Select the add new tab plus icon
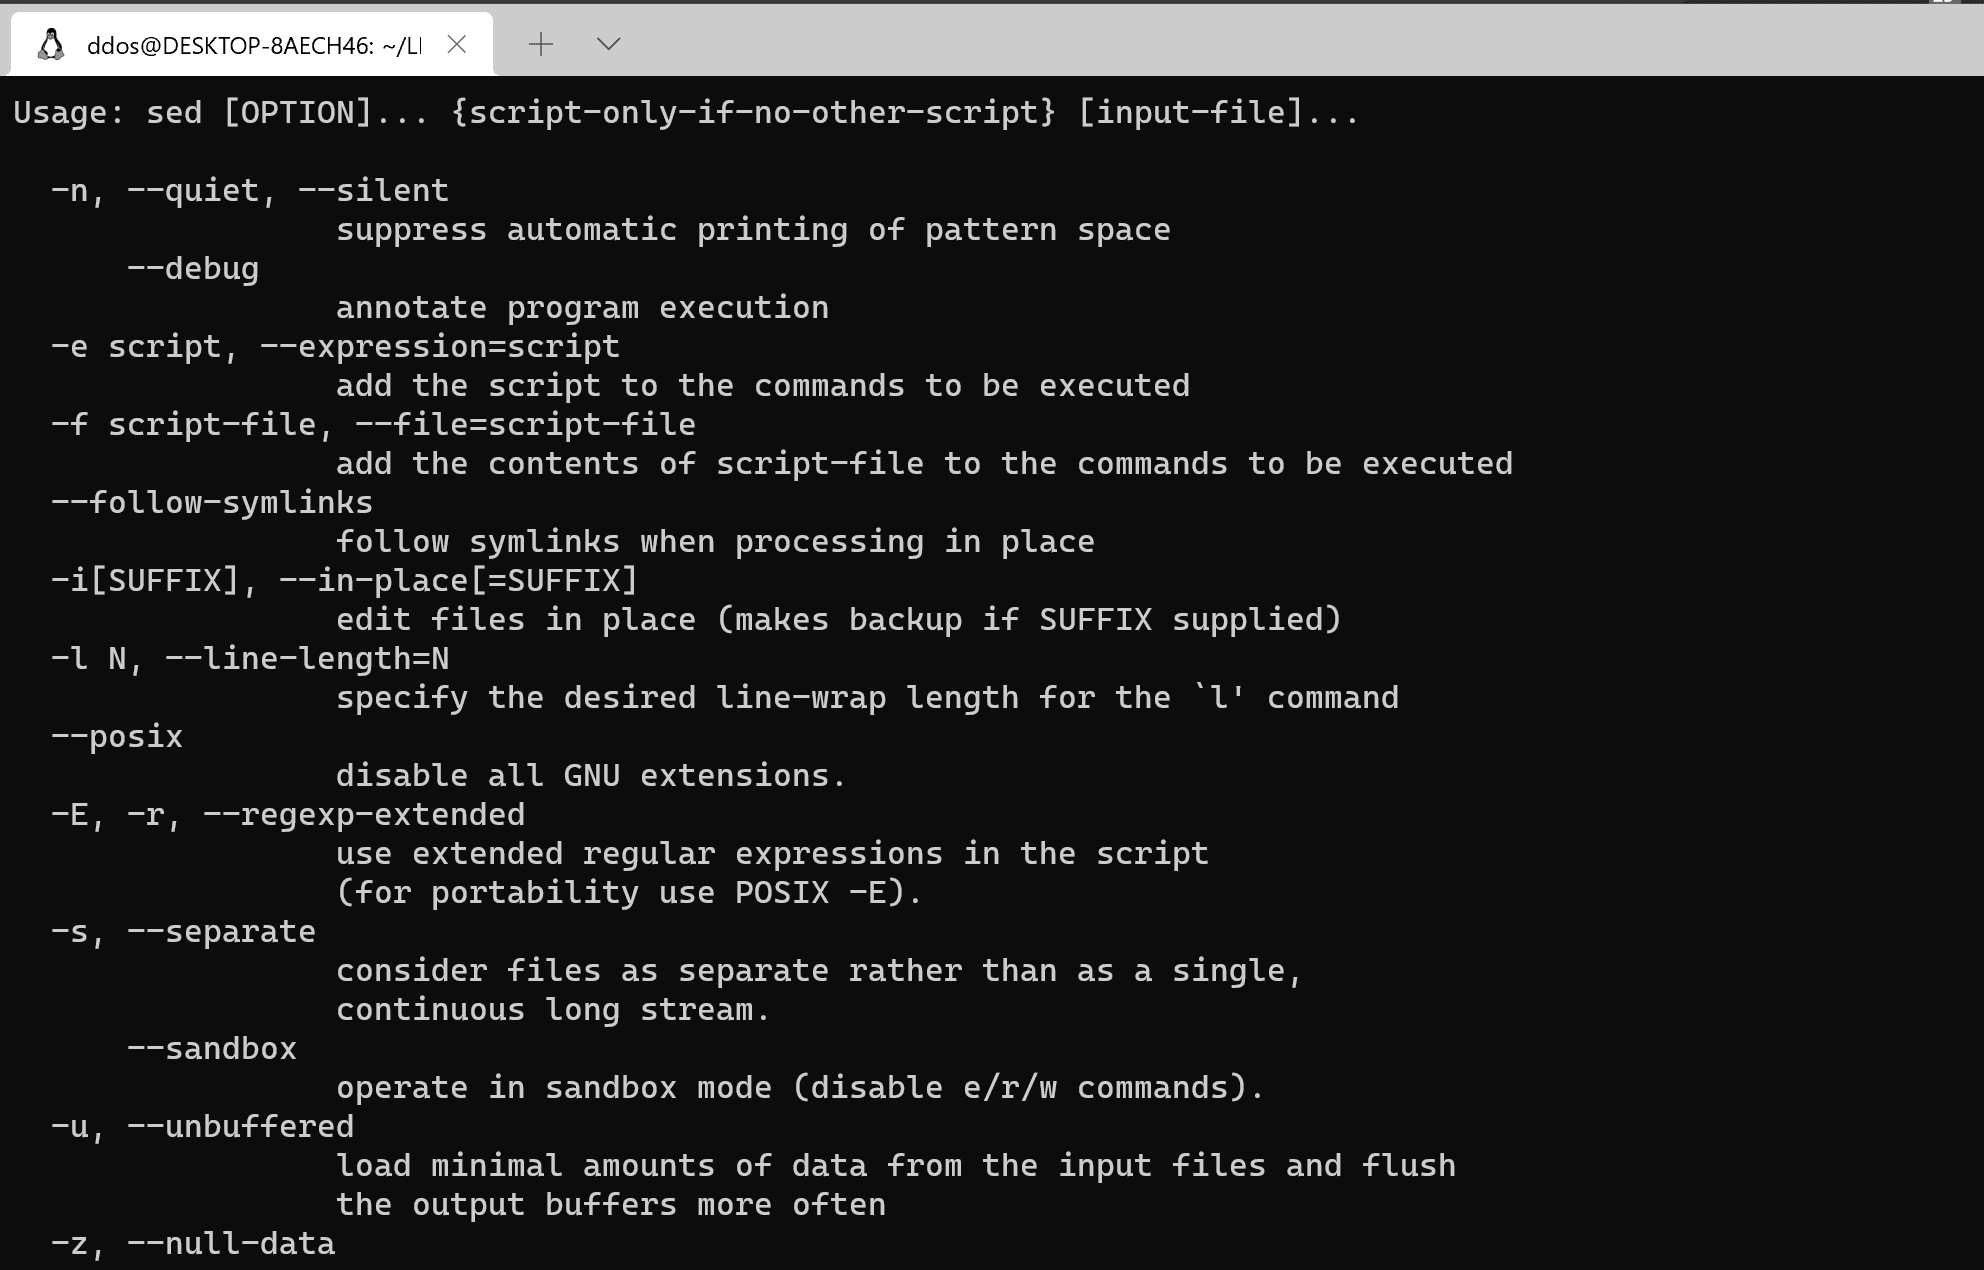The width and height of the screenshot is (1984, 1270). 541,43
